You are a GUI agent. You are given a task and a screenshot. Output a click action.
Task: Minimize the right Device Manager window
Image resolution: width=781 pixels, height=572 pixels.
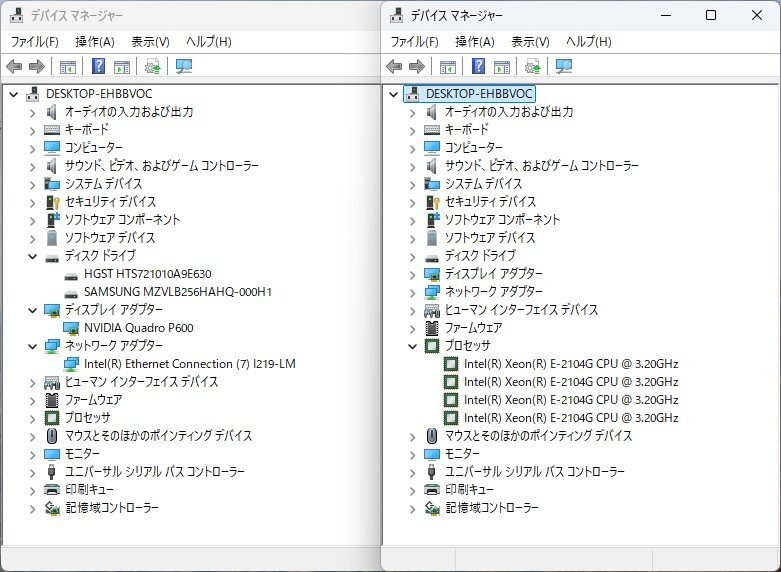tap(666, 15)
